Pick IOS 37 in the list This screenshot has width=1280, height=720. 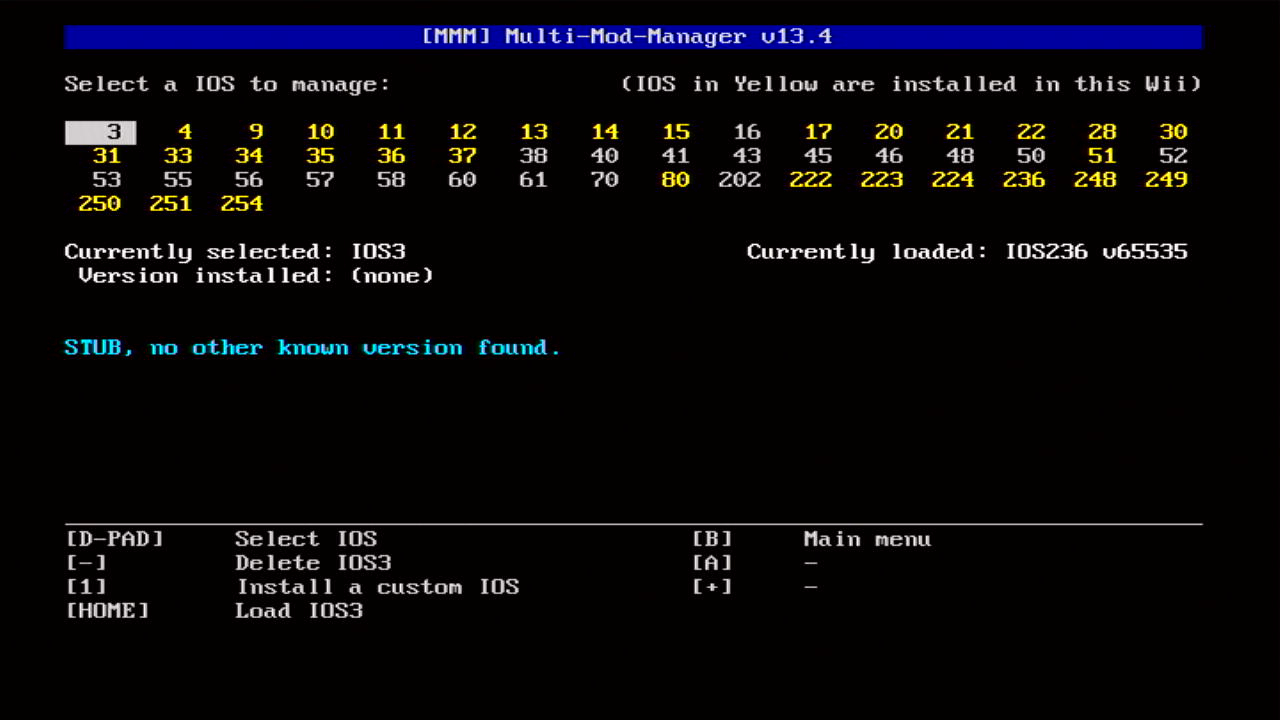pos(462,156)
